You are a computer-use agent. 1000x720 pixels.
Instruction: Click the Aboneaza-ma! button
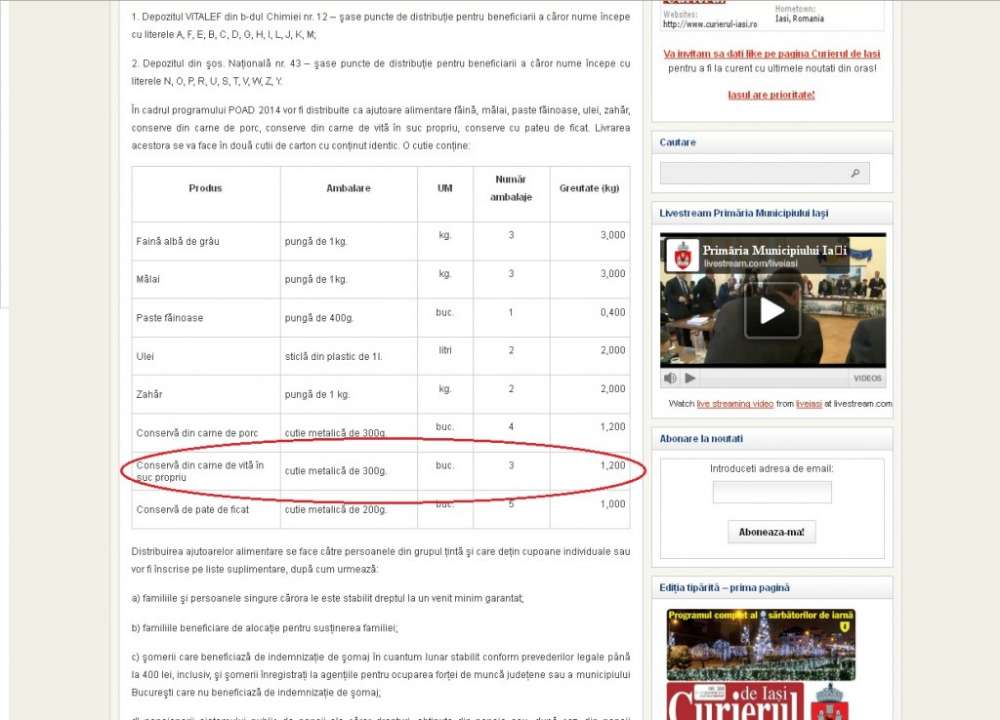(772, 532)
